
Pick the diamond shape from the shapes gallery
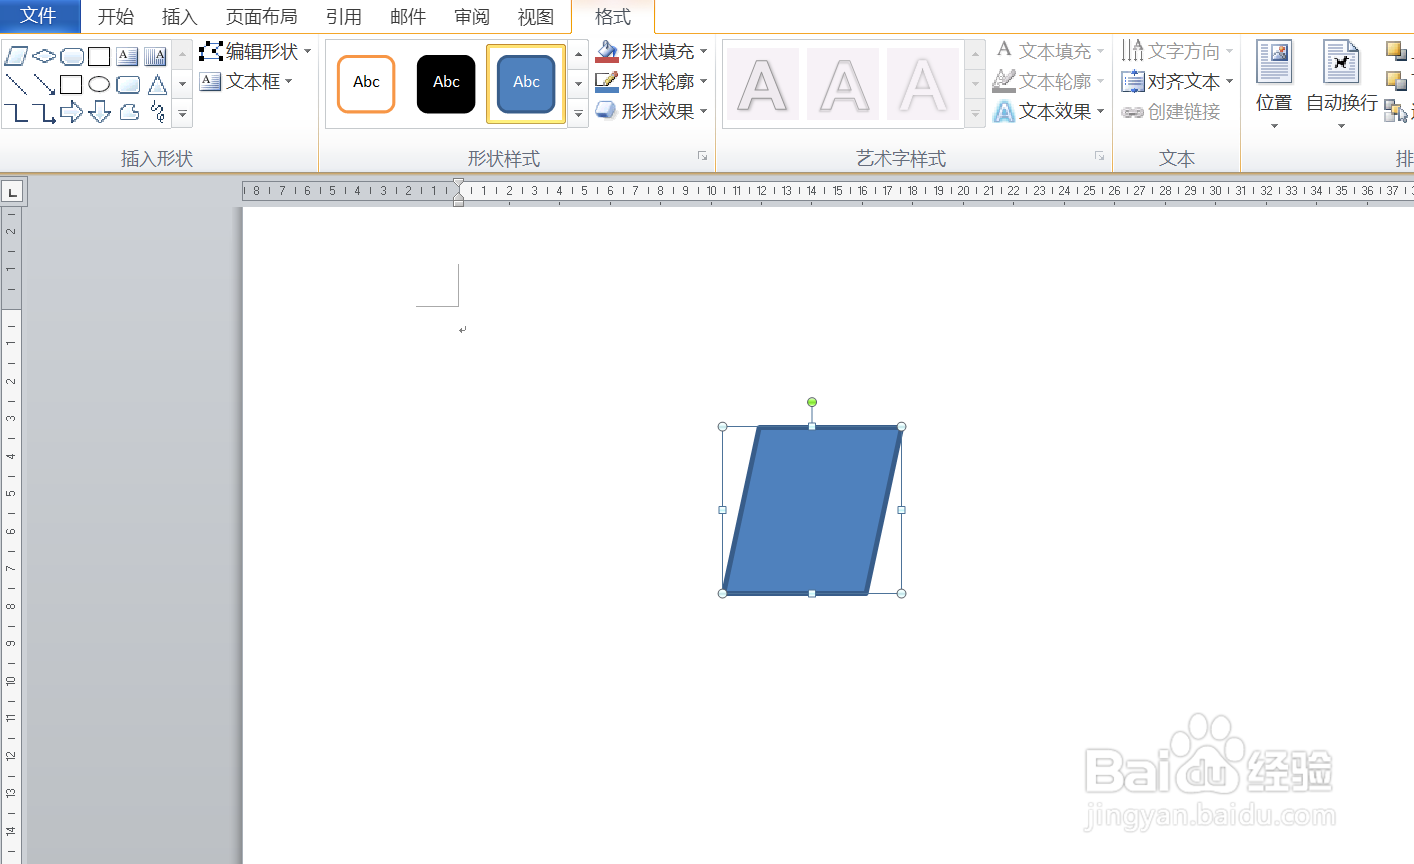point(43,56)
